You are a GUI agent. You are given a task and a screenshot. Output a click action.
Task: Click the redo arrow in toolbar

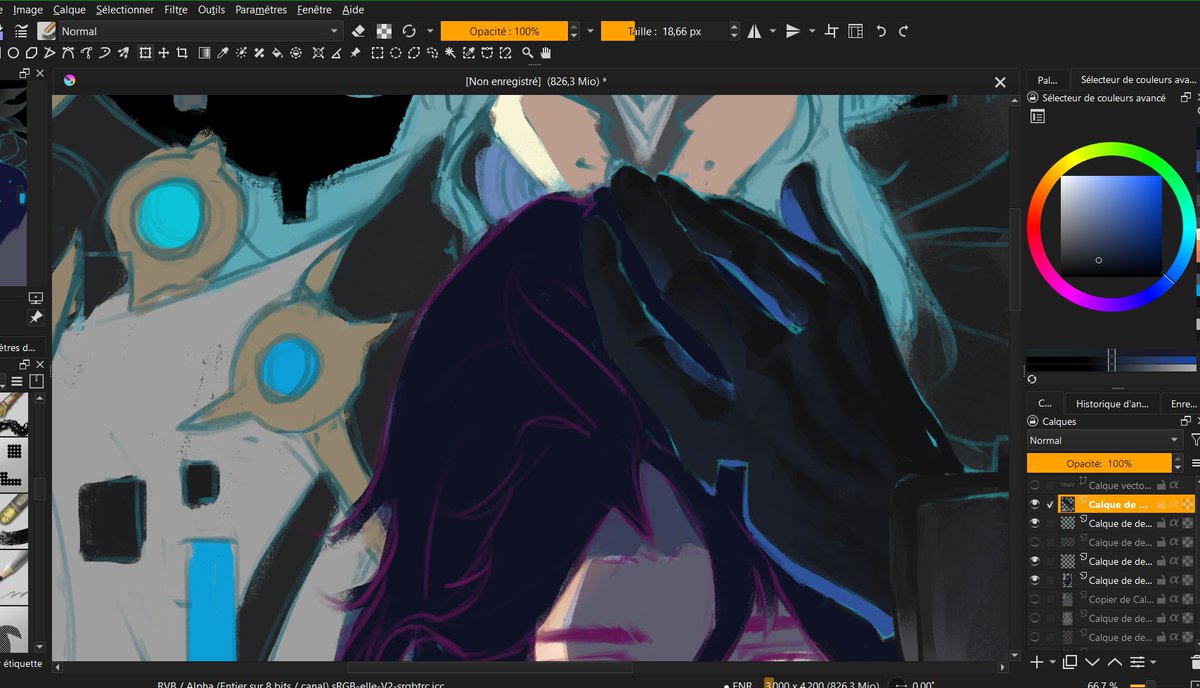coord(903,31)
